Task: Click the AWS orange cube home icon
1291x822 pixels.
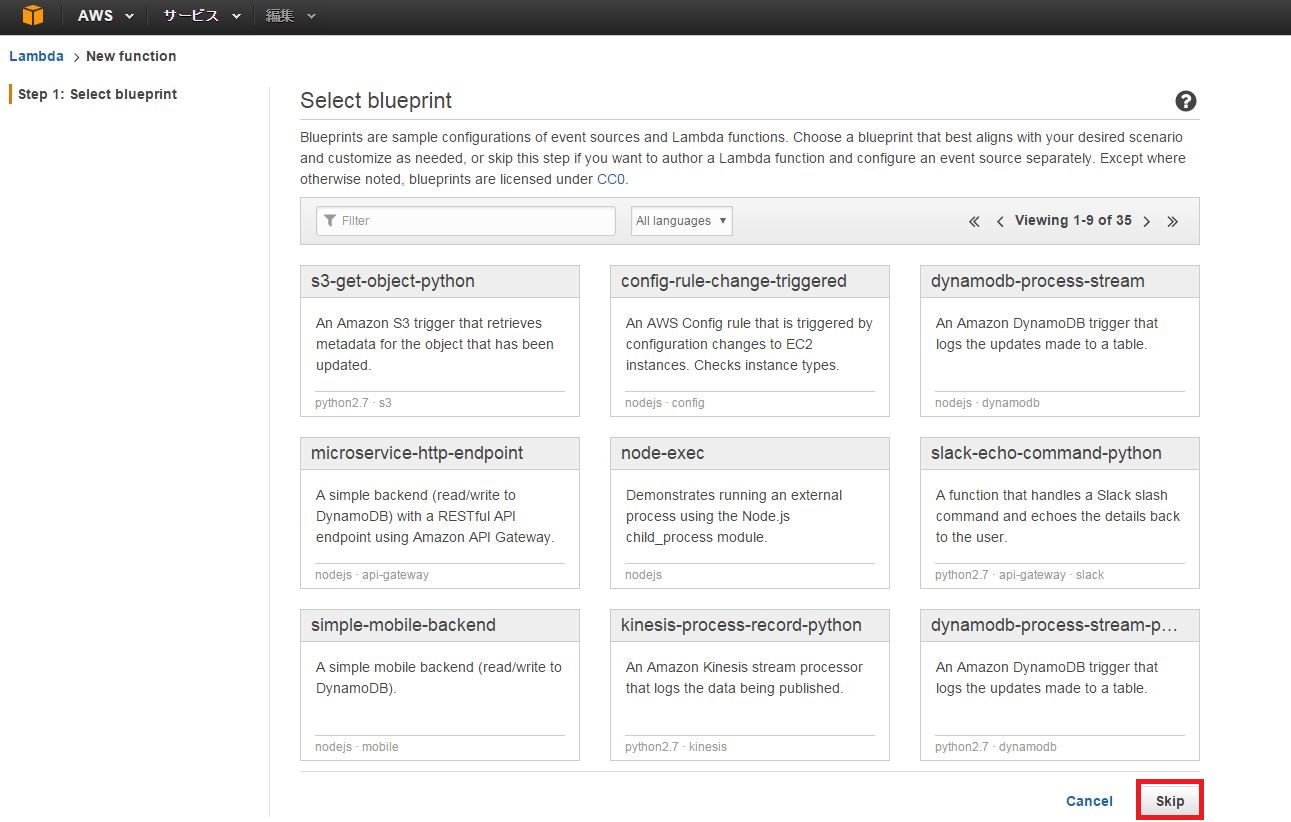Action: (33, 16)
